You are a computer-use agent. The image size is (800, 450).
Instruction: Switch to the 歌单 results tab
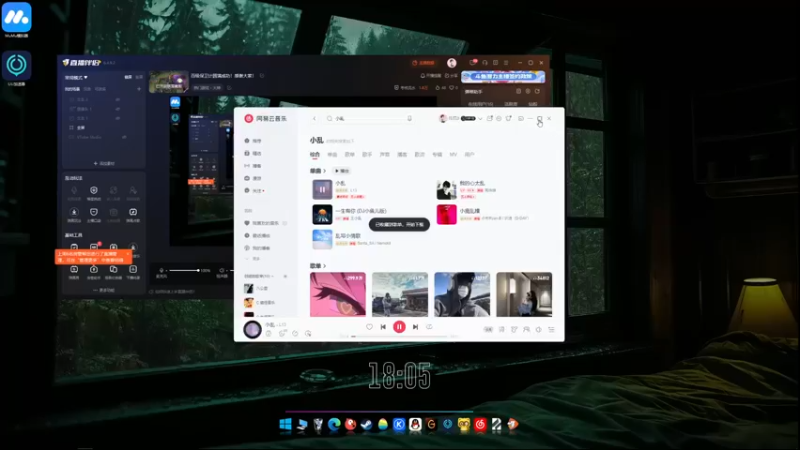pyautogui.click(x=349, y=155)
